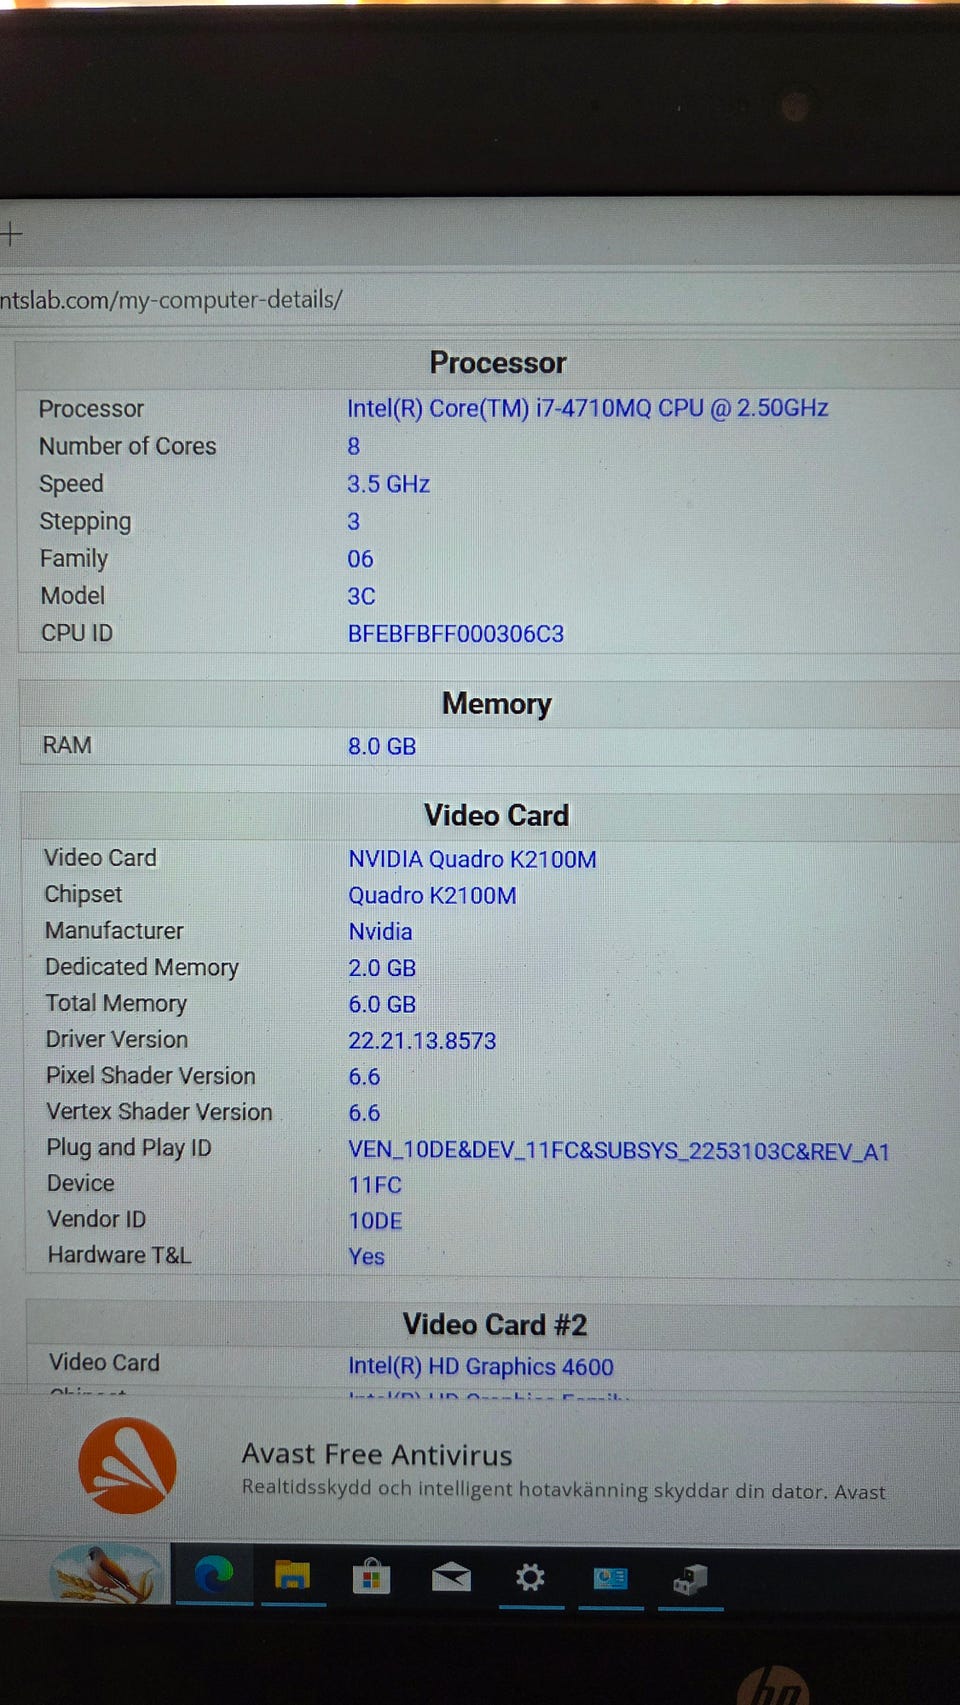Click the RAM value 8.0 GB
This screenshot has width=960, height=1705.
click(382, 746)
